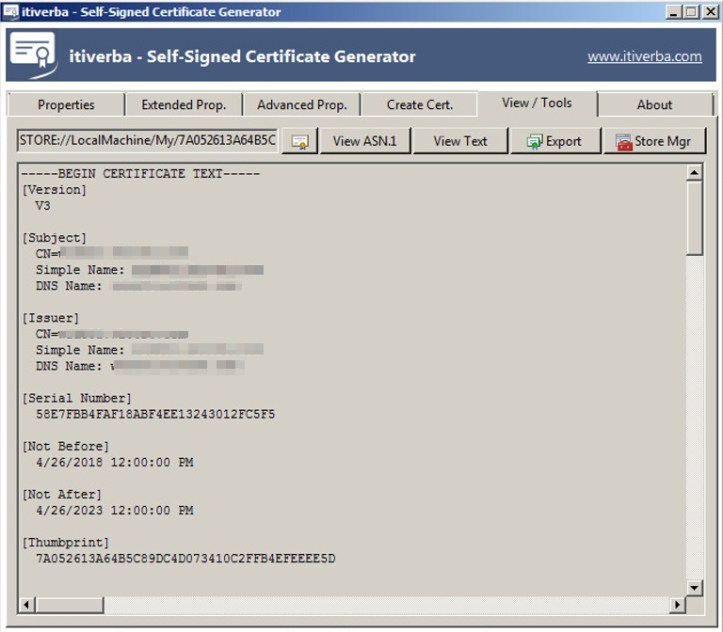This screenshot has height=632, width=723.
Task: Click the certificate picker icon beside store path
Action: (299, 142)
